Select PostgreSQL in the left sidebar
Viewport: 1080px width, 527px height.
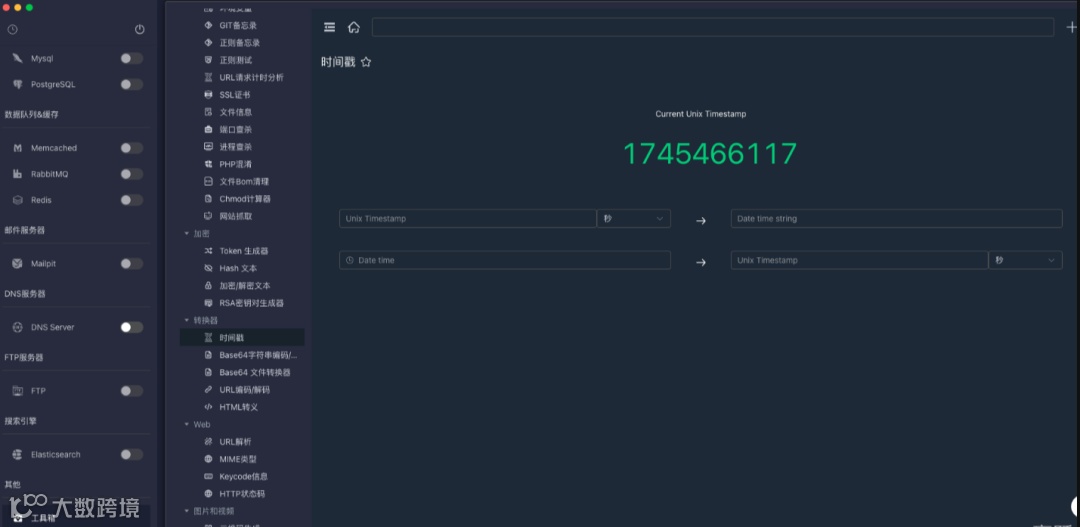tap(53, 84)
